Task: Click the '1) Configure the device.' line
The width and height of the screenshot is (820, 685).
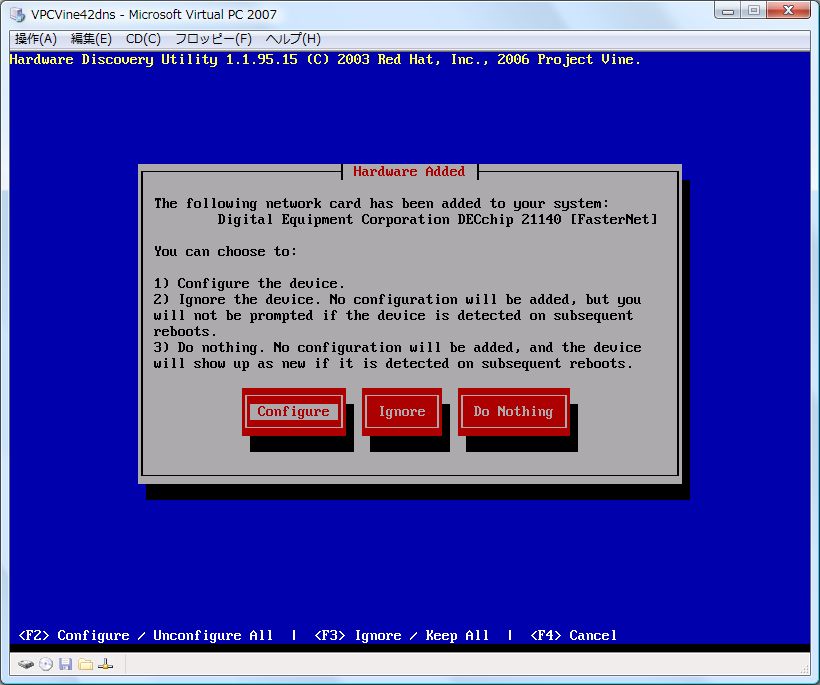Action: point(249,283)
